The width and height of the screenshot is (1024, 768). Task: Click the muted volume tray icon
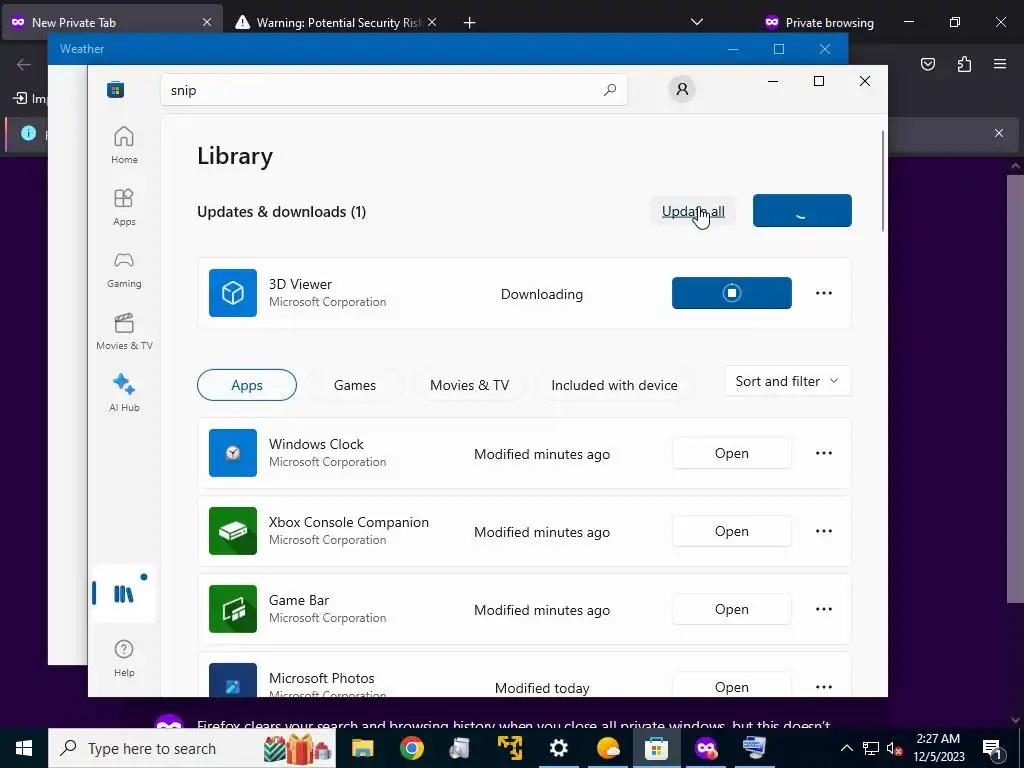click(x=895, y=748)
